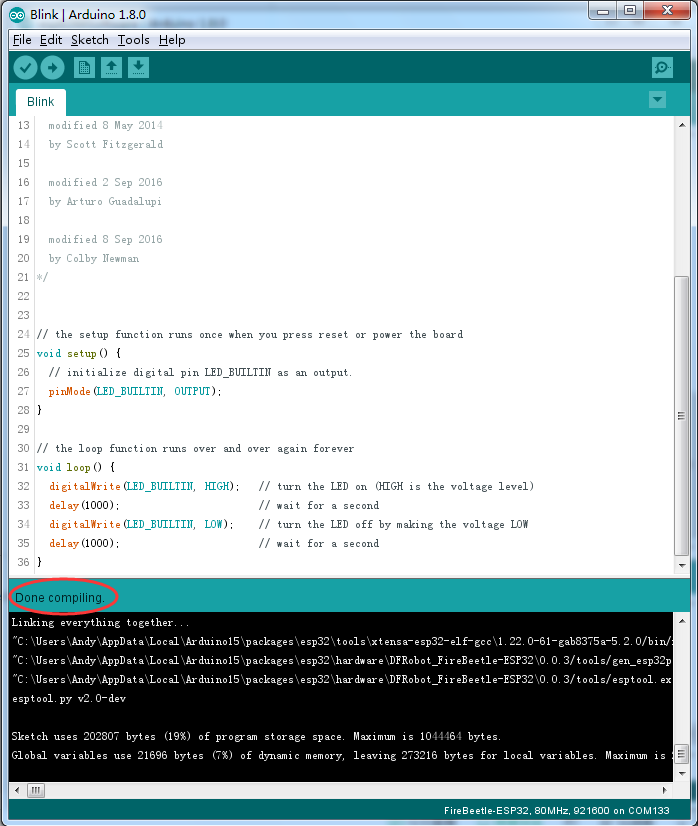Viewport: 698px width, 826px height.
Task: Click 'modified 8 Sep 2016' line
Action: [105, 239]
